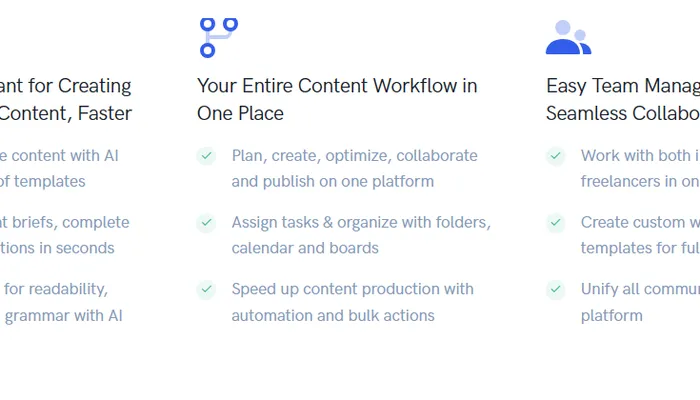Image resolution: width=700 pixels, height=400 pixels.
Task: Click checkmark beside 'Speed up content production'
Action: coord(206,290)
